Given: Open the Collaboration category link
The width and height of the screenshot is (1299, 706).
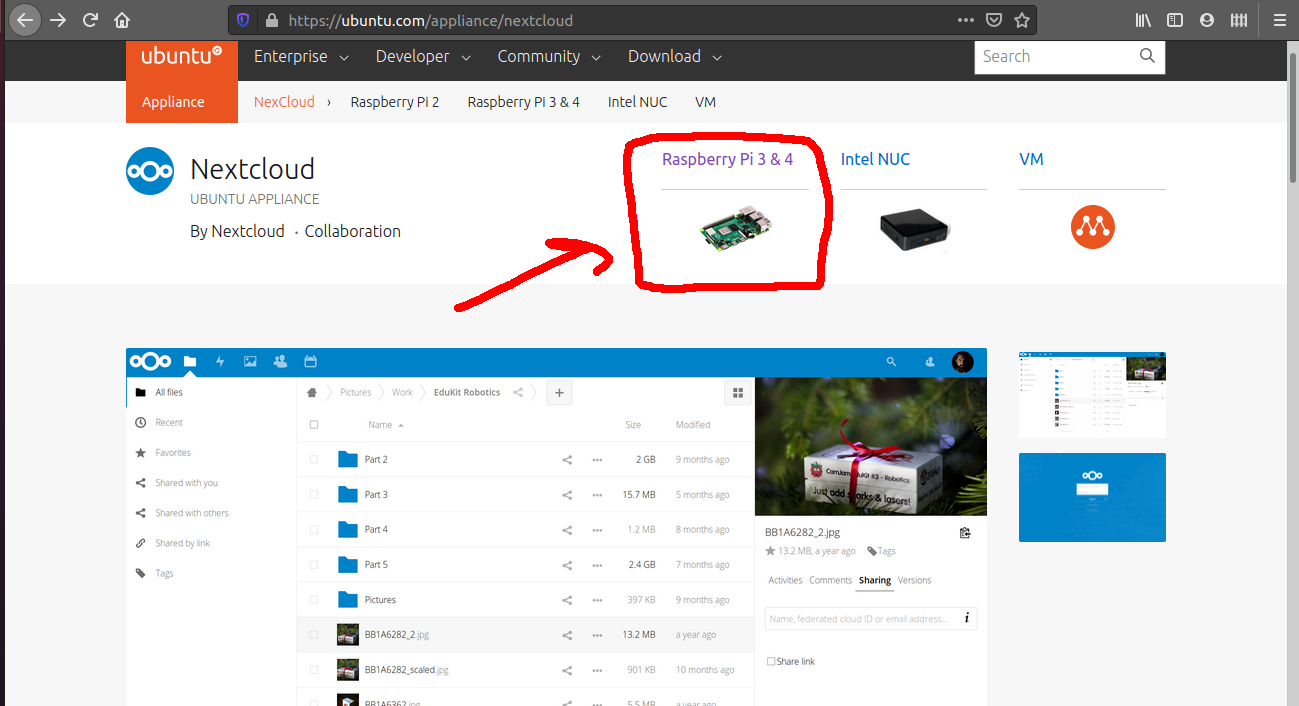Looking at the screenshot, I should tap(352, 231).
